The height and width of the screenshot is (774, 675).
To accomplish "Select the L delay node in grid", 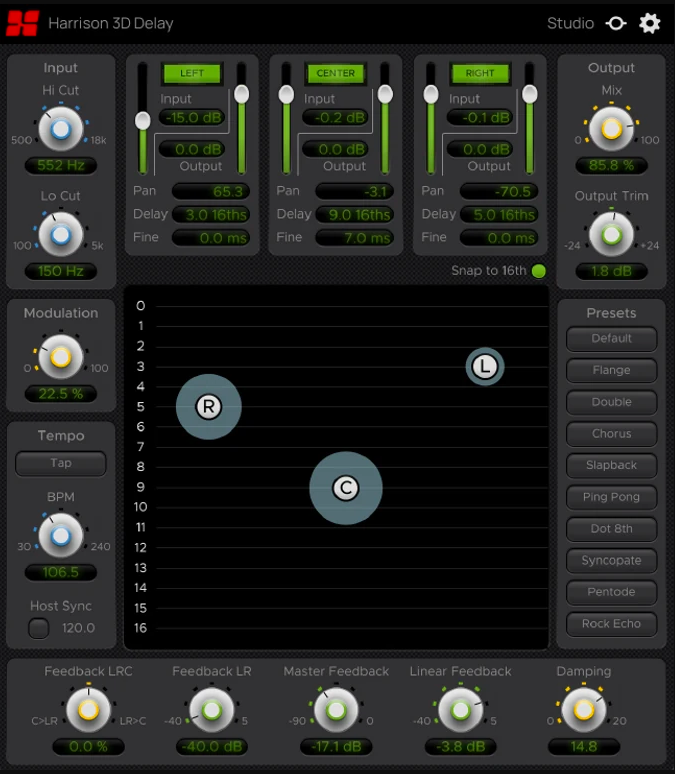I will click(x=485, y=367).
